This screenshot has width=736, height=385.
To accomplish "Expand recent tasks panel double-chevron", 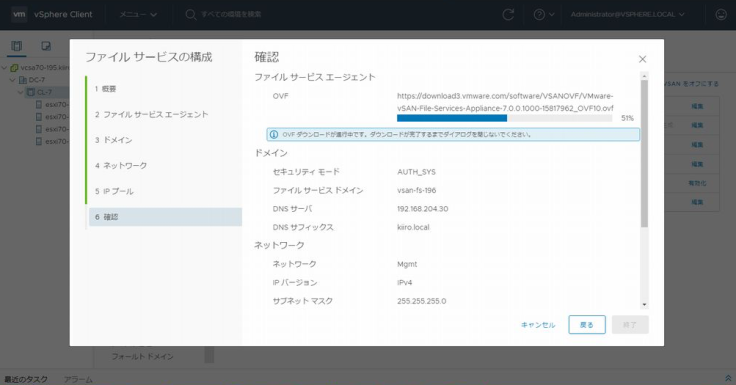I will click(x=728, y=378).
